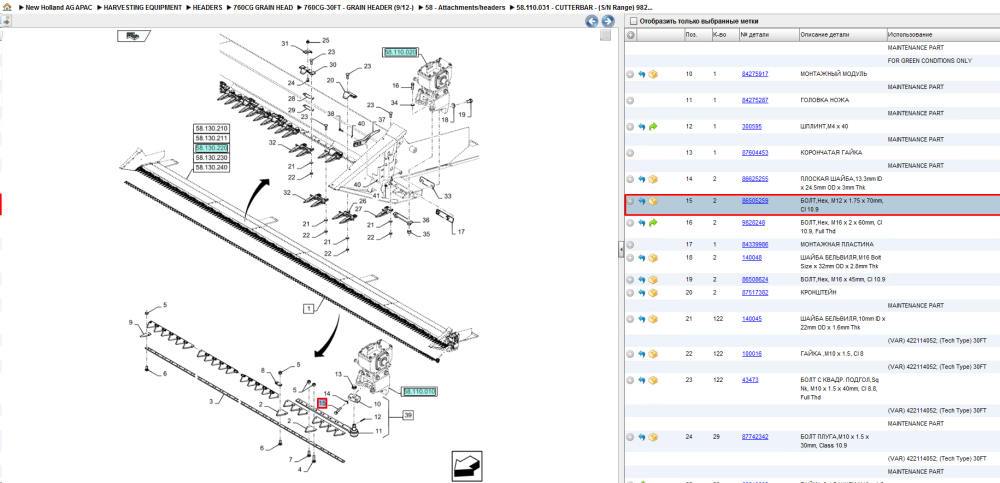This screenshot has height=483, width=1000.
Task: Go to the home icon in breadcrumb
Action: pyautogui.click(x=6, y=6)
